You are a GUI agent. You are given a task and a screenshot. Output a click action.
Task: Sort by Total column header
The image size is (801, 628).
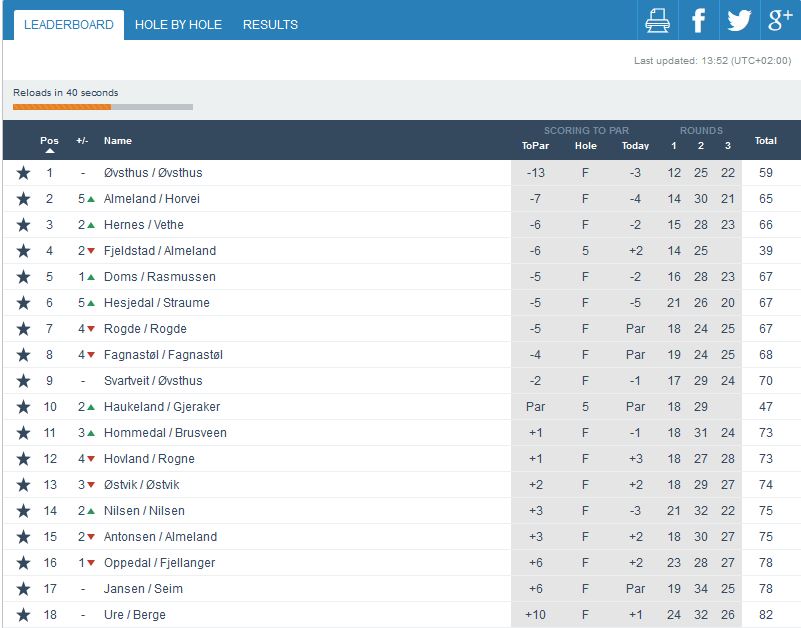pos(765,141)
